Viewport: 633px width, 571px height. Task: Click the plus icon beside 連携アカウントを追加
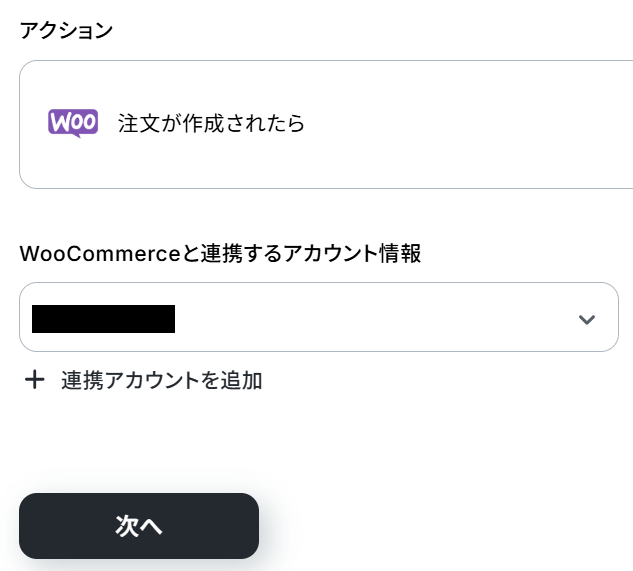click(x=35, y=380)
